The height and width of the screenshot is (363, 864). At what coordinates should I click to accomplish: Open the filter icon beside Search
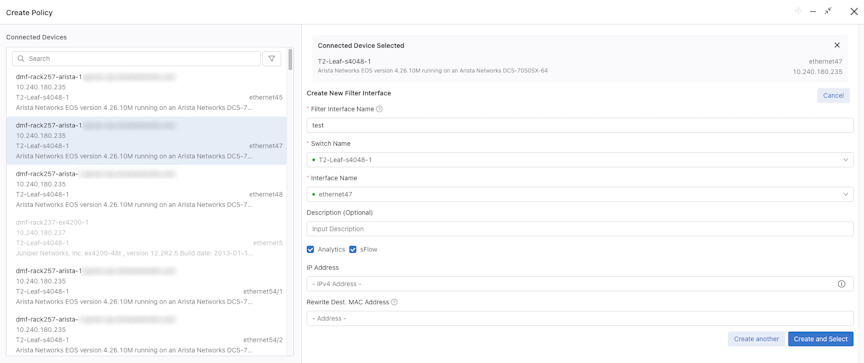(272, 58)
